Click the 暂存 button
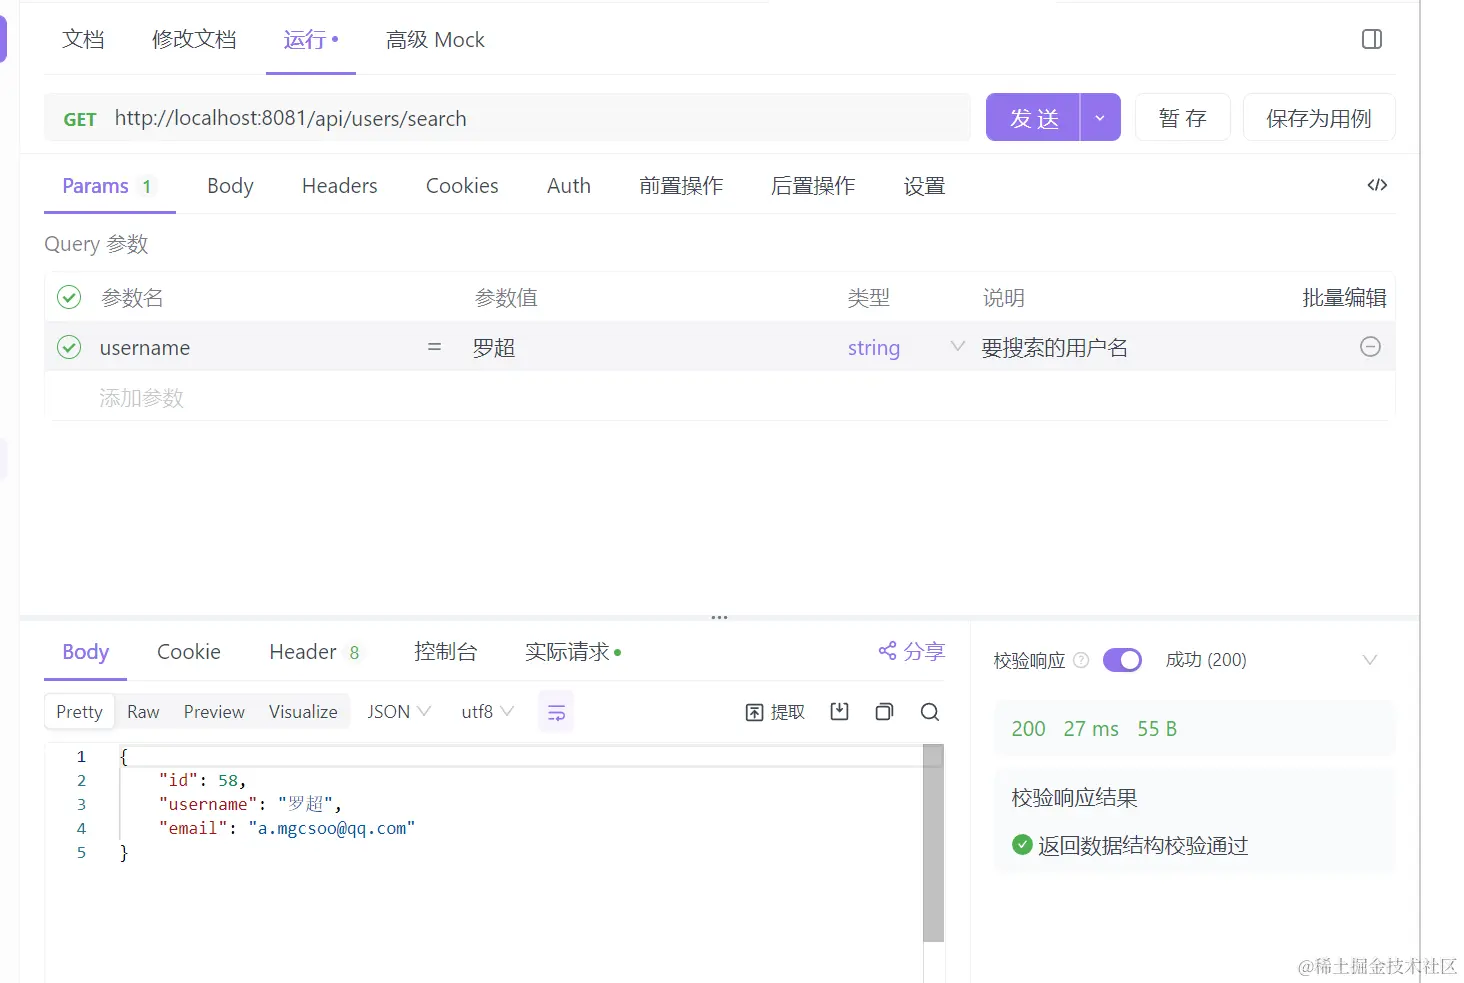The height and width of the screenshot is (983, 1464). pyautogui.click(x=1182, y=118)
